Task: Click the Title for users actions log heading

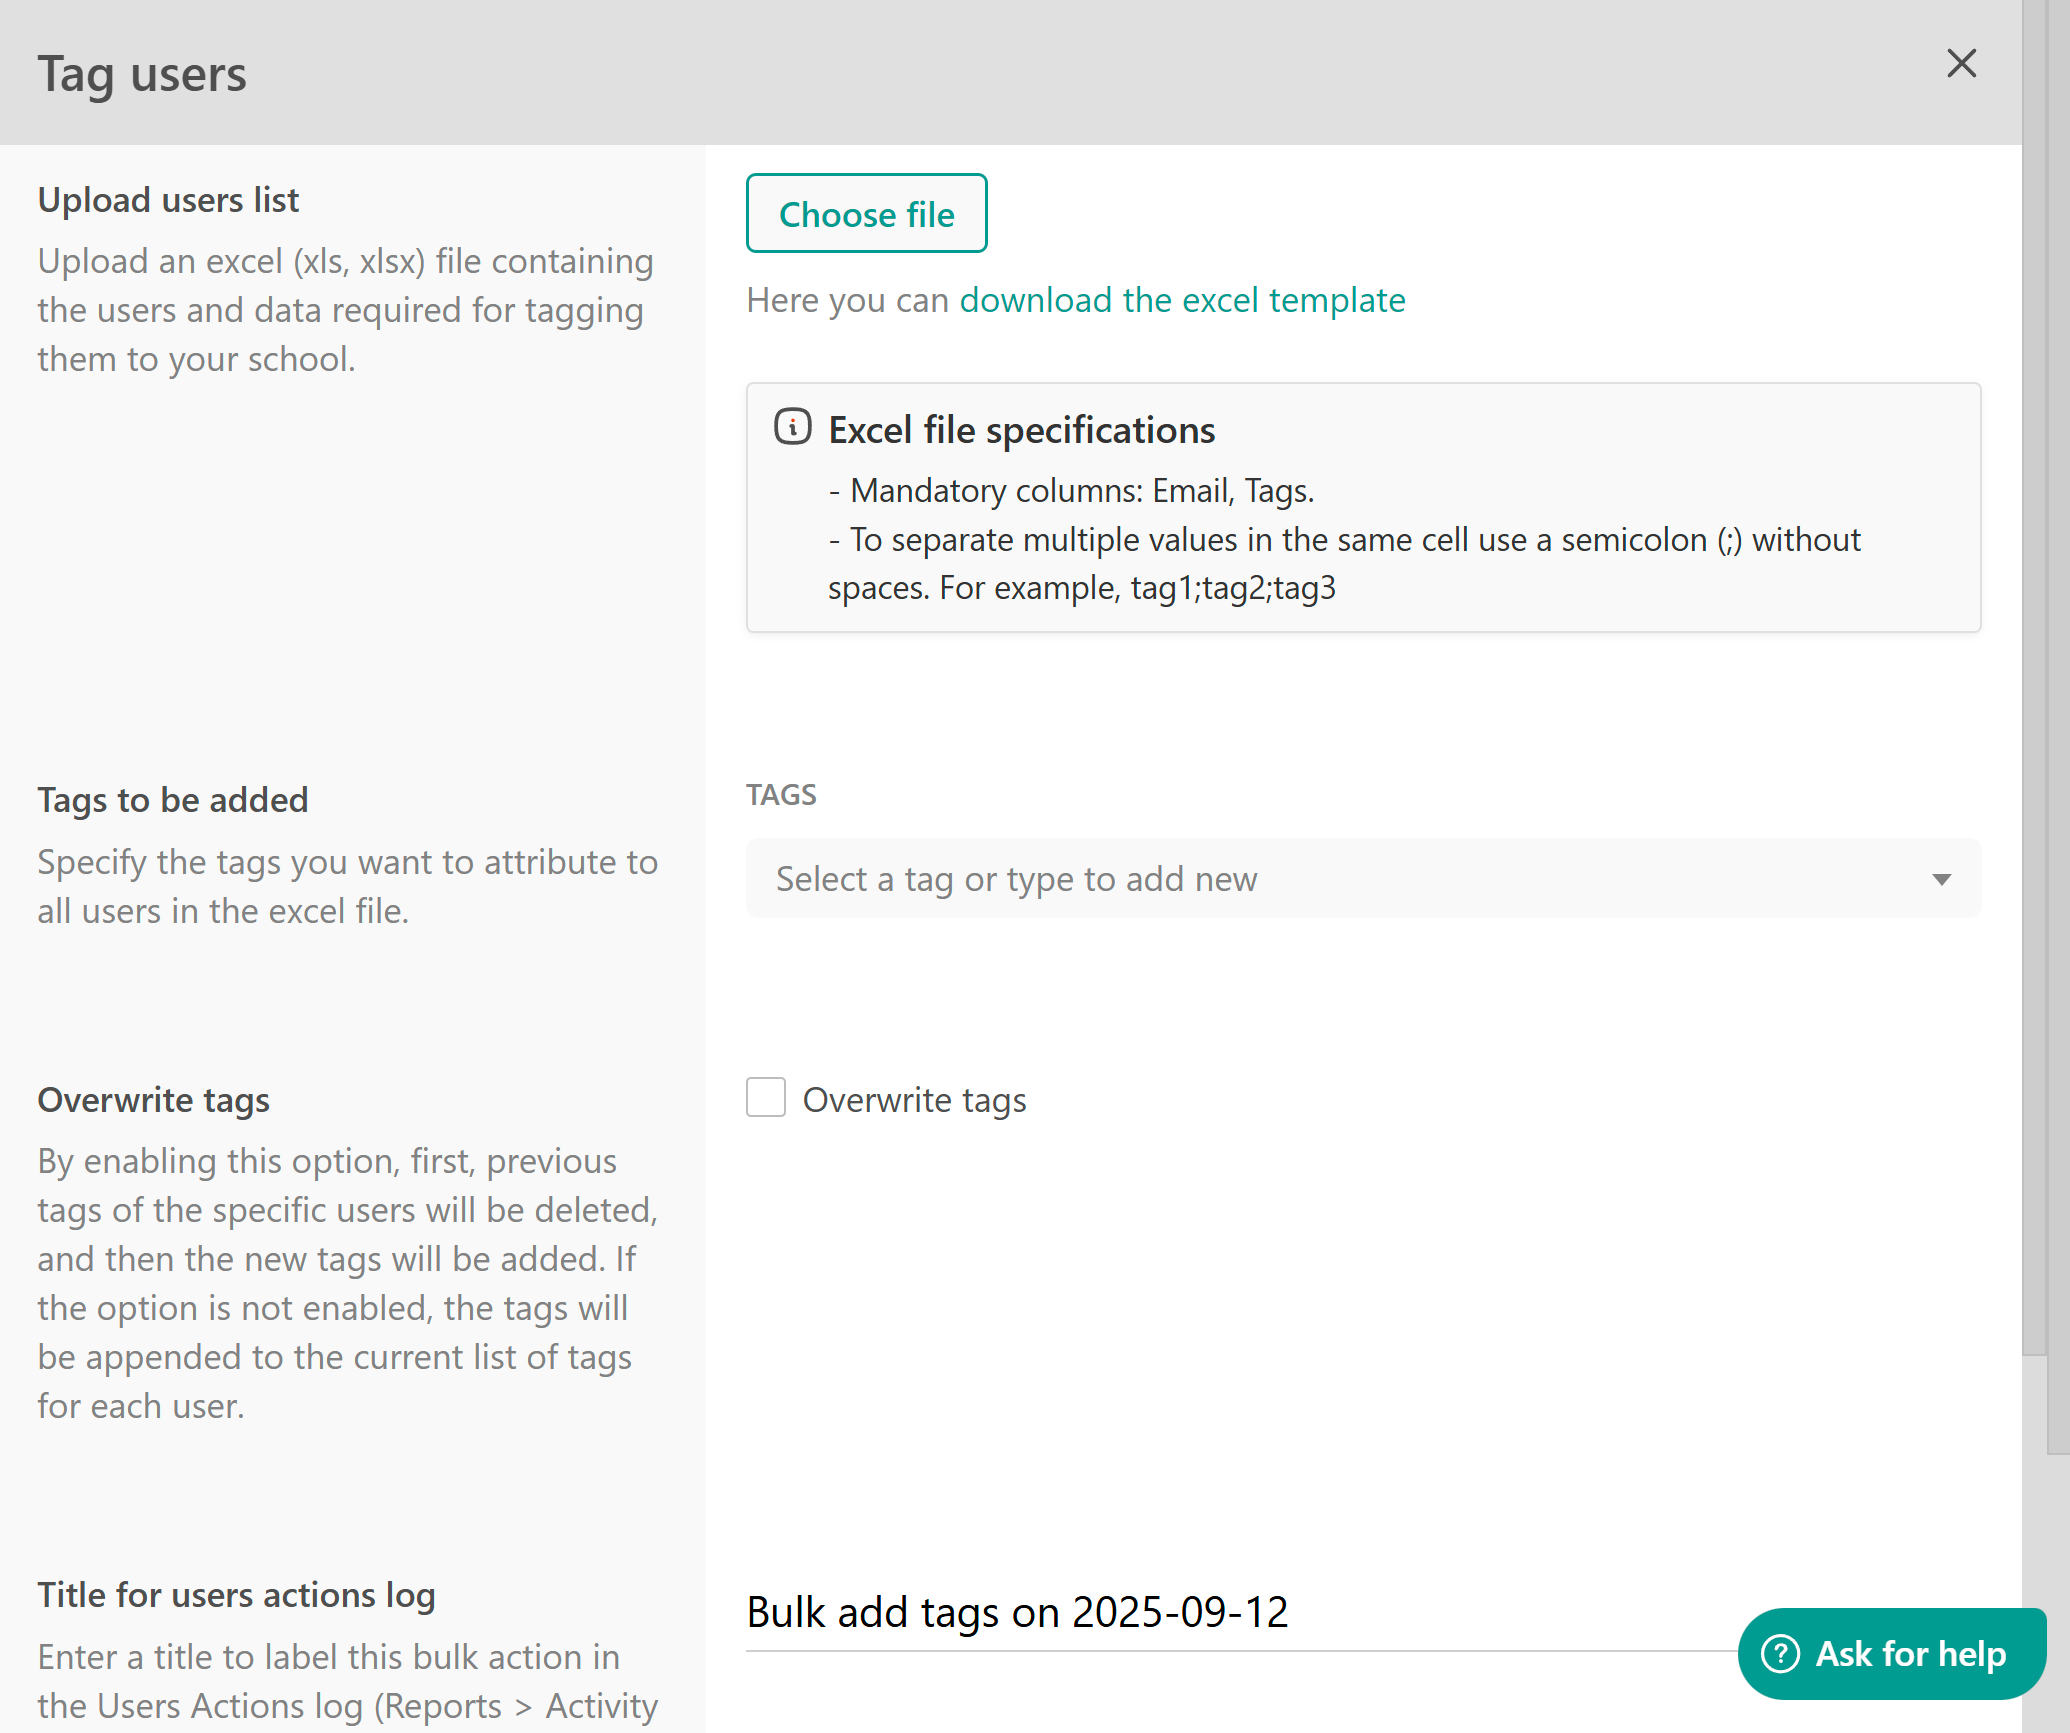Action: (236, 1595)
